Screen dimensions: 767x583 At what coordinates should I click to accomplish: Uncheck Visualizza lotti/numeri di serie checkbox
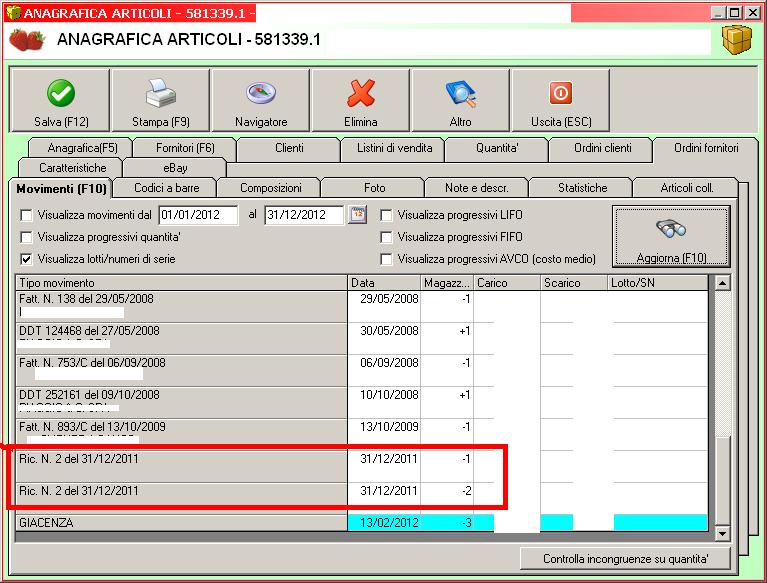pyautogui.click(x=26, y=259)
